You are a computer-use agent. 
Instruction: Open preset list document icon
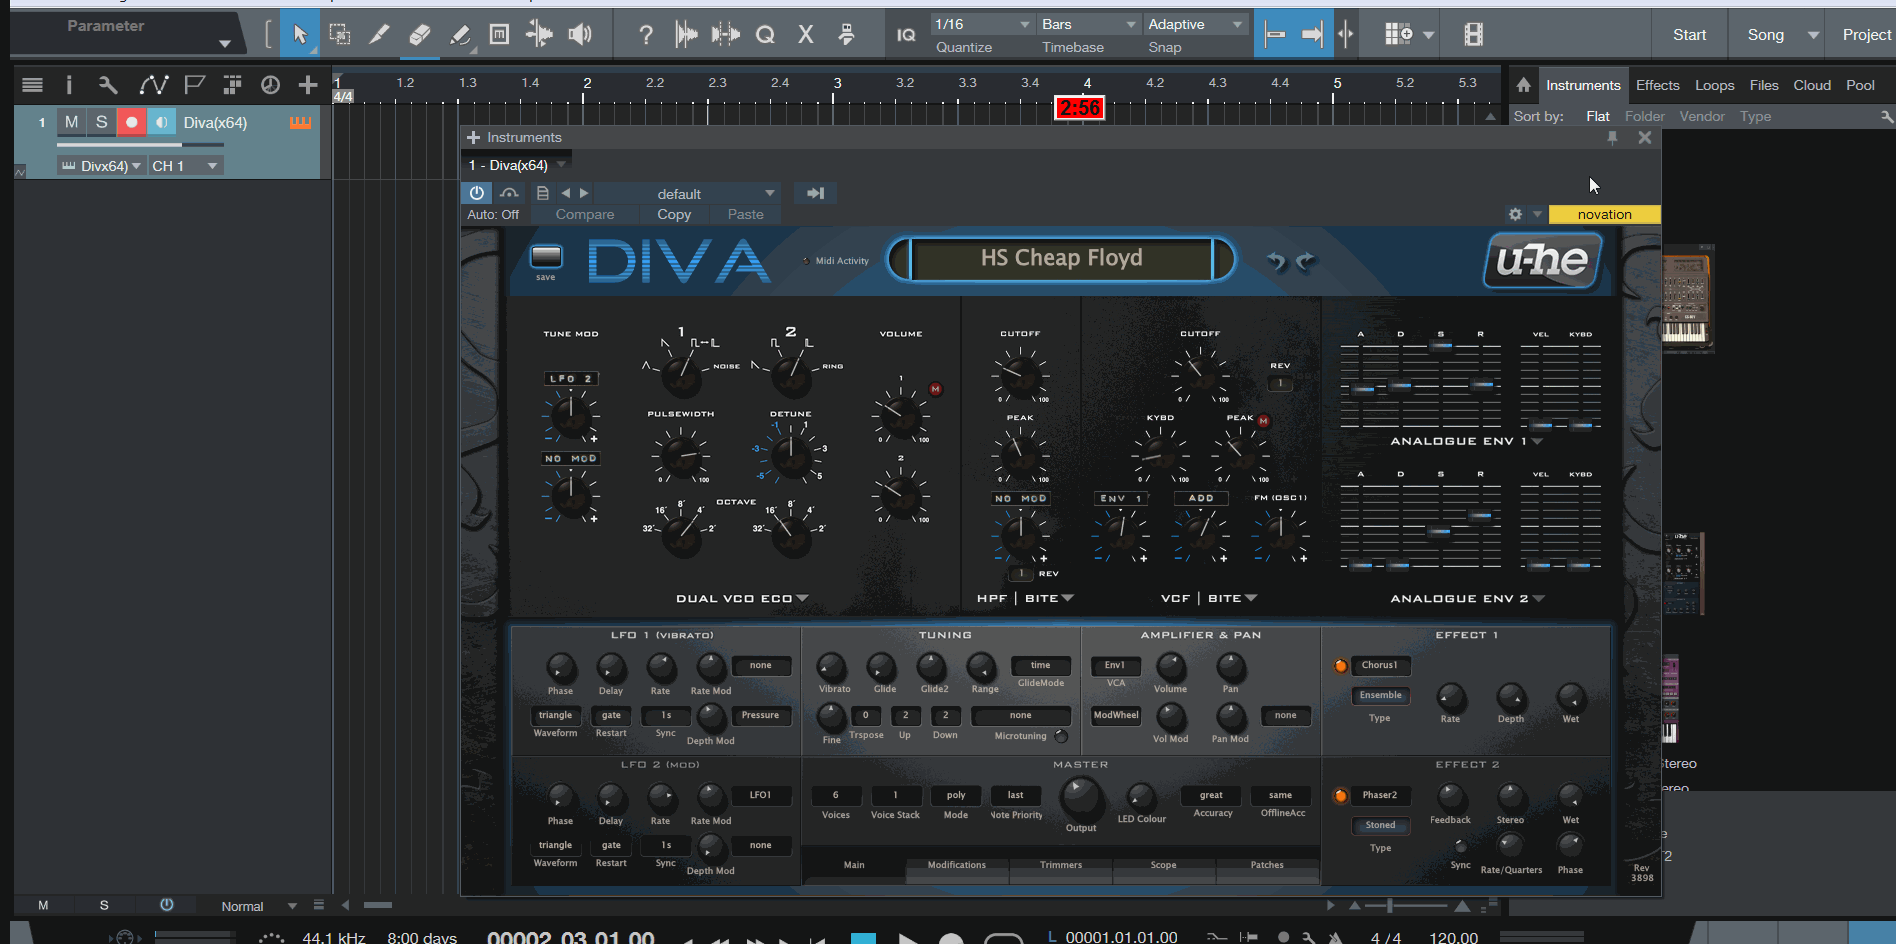pos(543,193)
